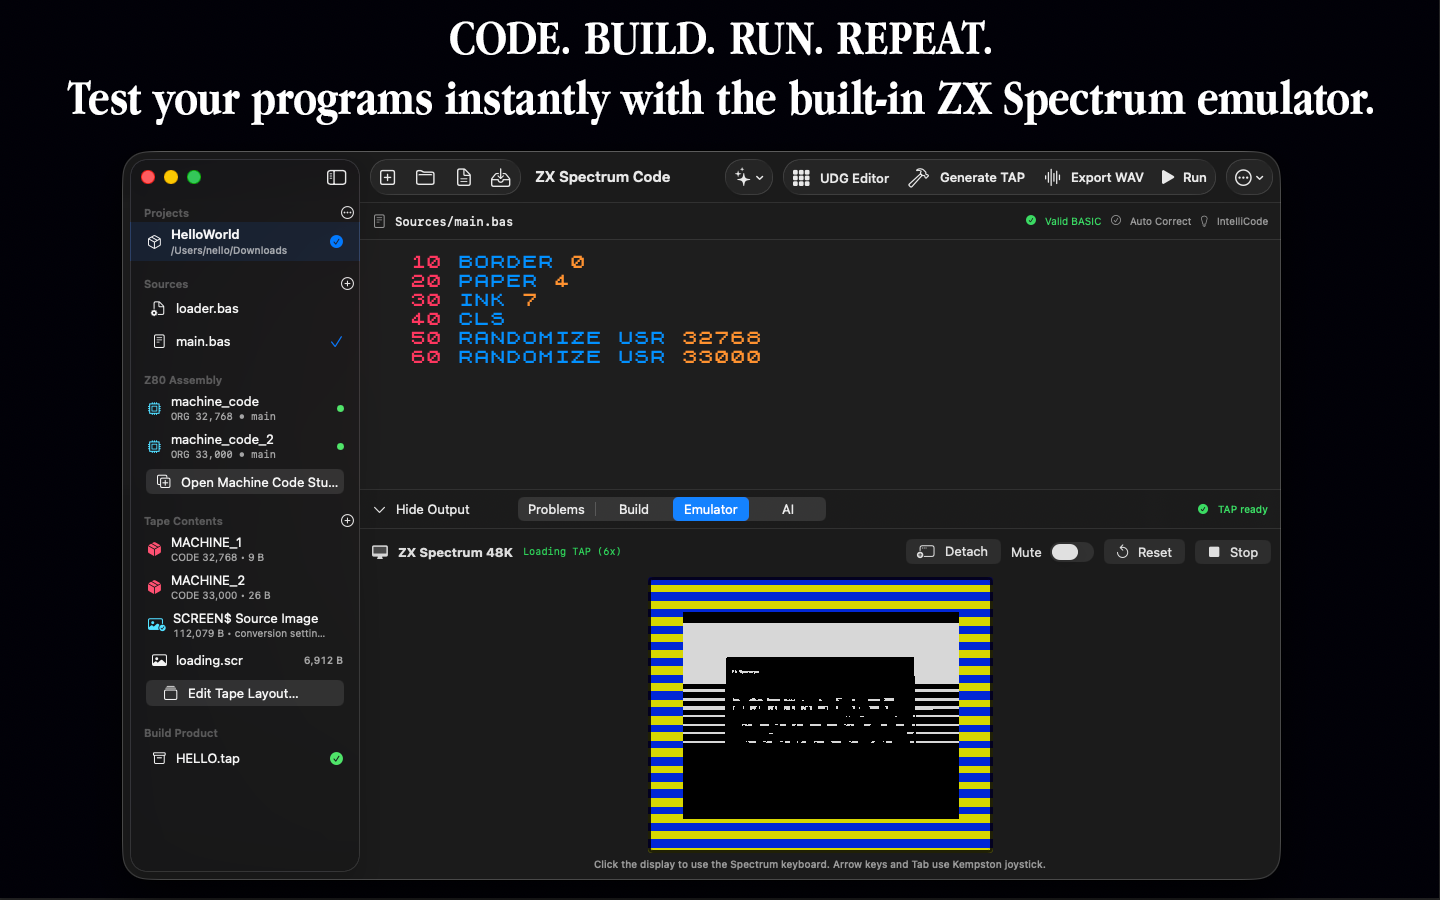Viewport: 1440px width, 900px height.
Task: Click HELLO.tap green check status icon
Action: (x=336, y=758)
